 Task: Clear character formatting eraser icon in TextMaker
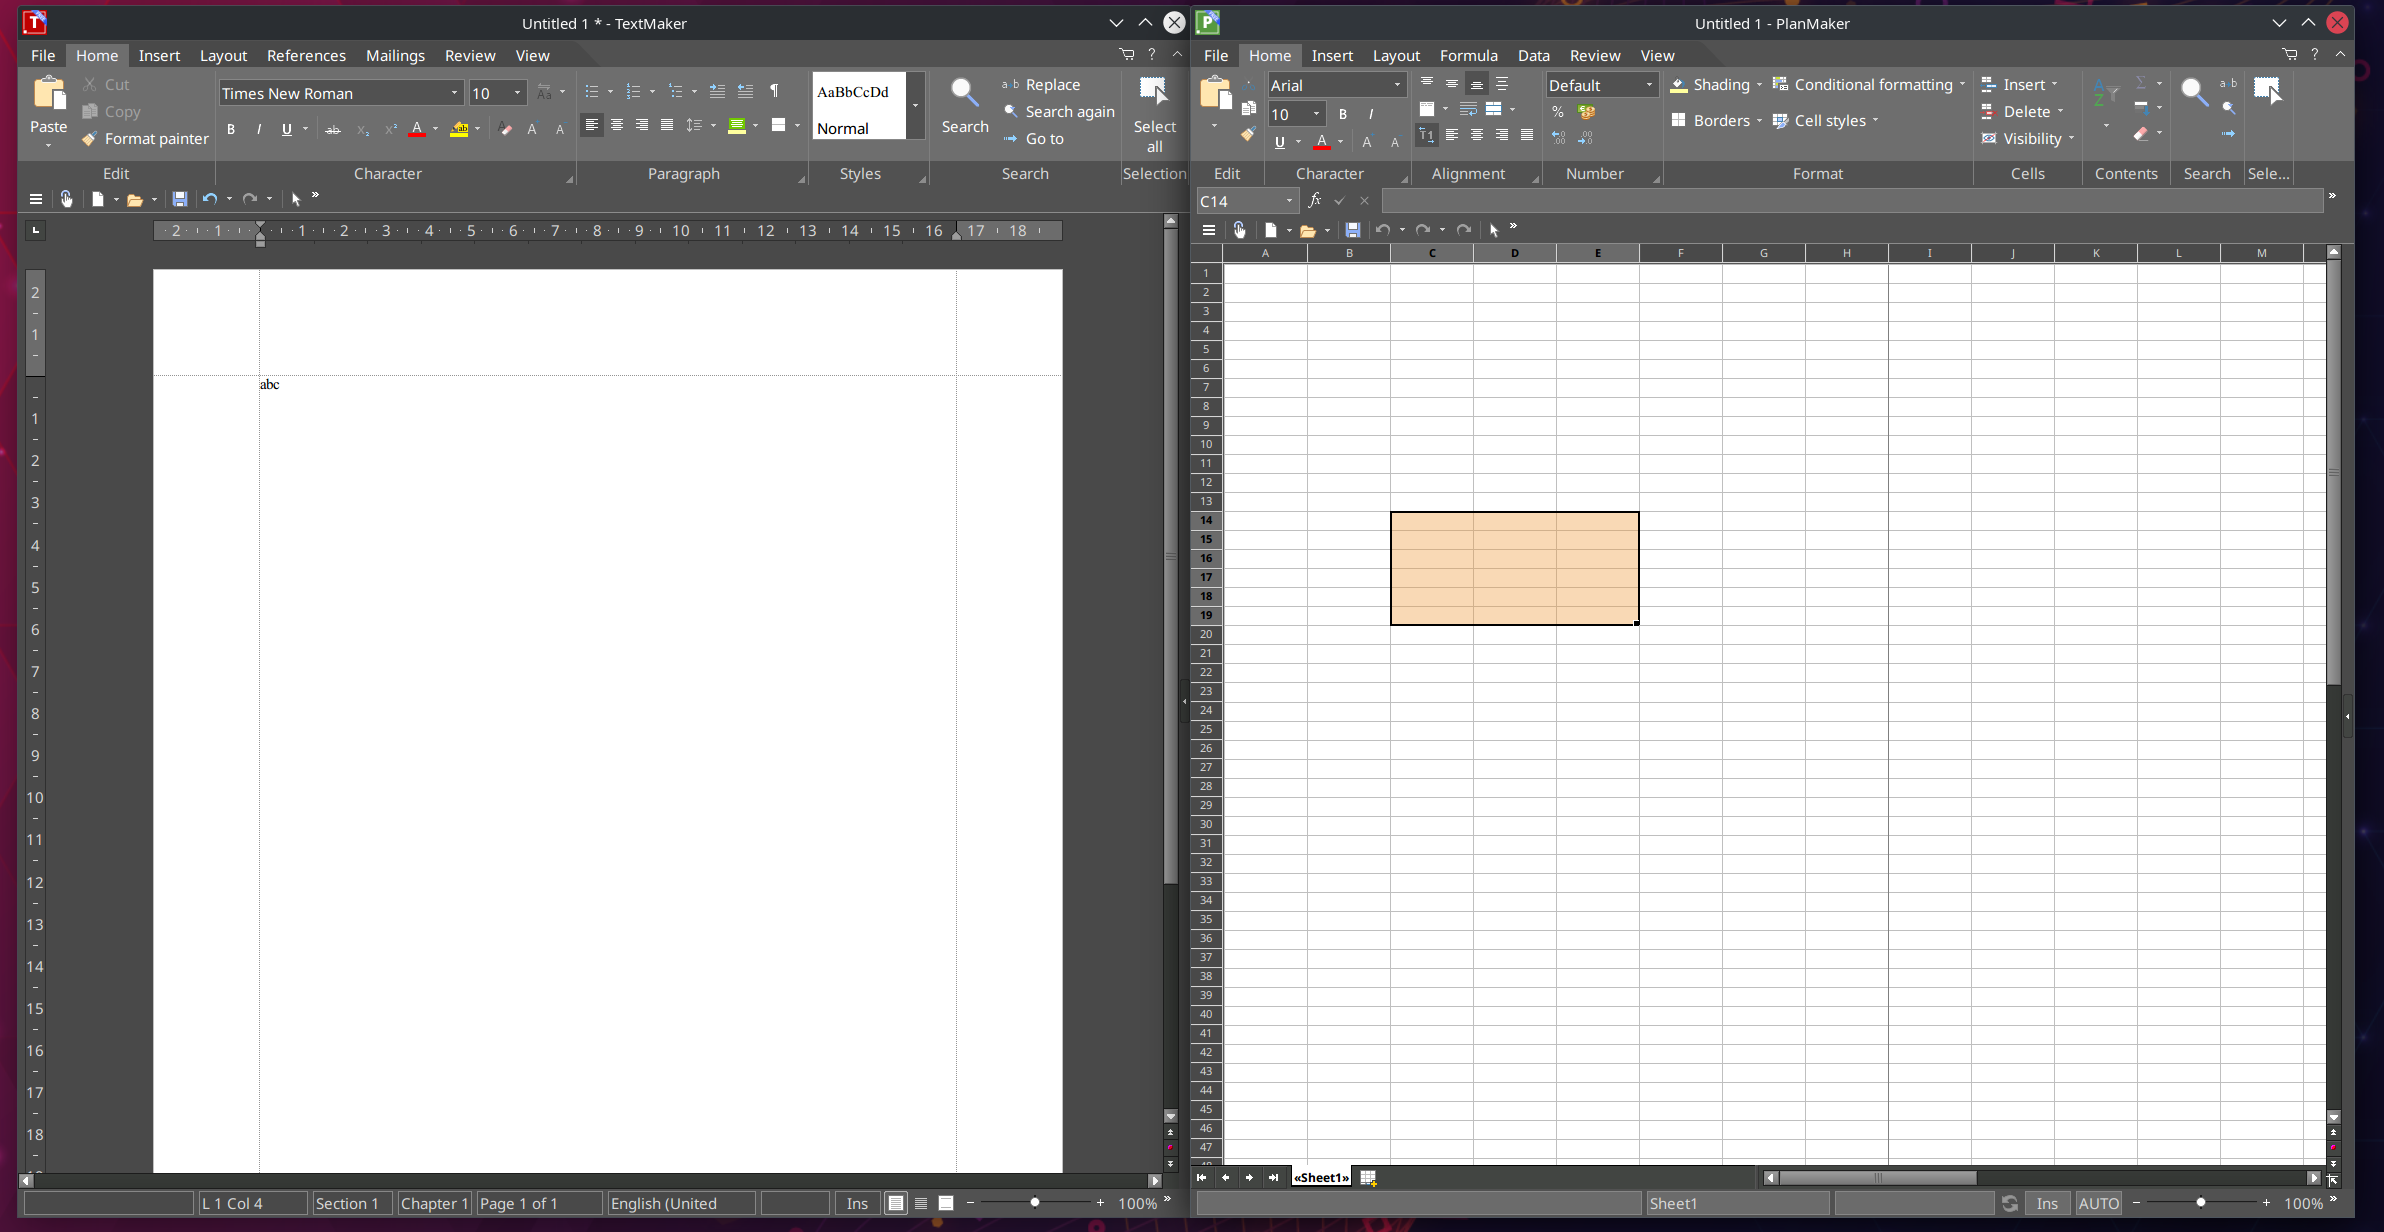tap(505, 129)
